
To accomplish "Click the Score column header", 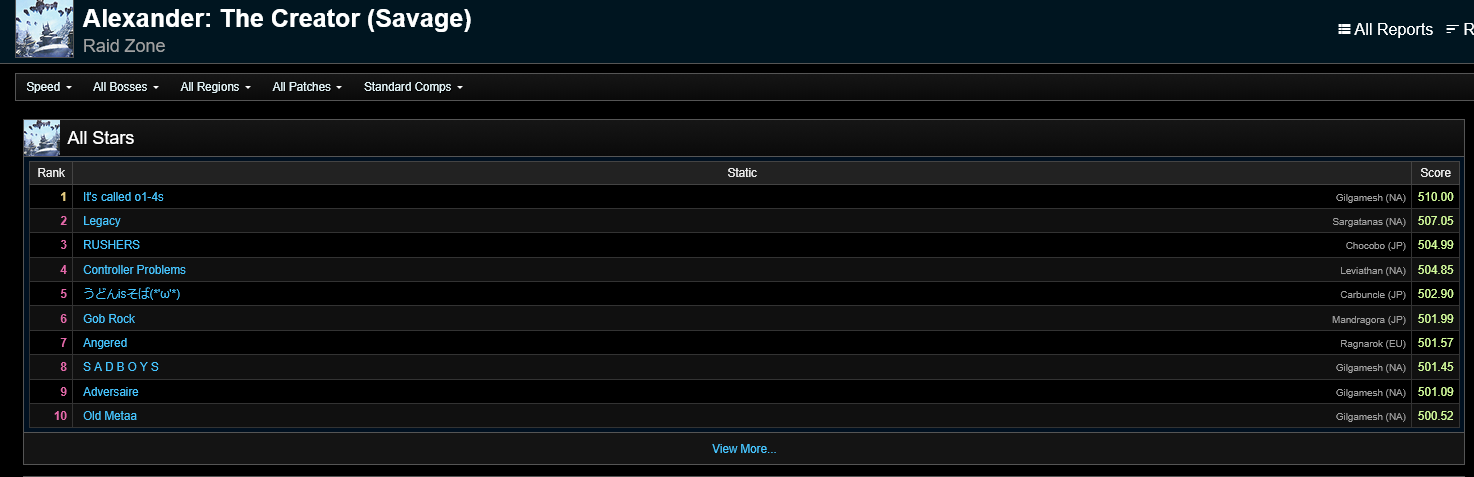I will point(1435,173).
